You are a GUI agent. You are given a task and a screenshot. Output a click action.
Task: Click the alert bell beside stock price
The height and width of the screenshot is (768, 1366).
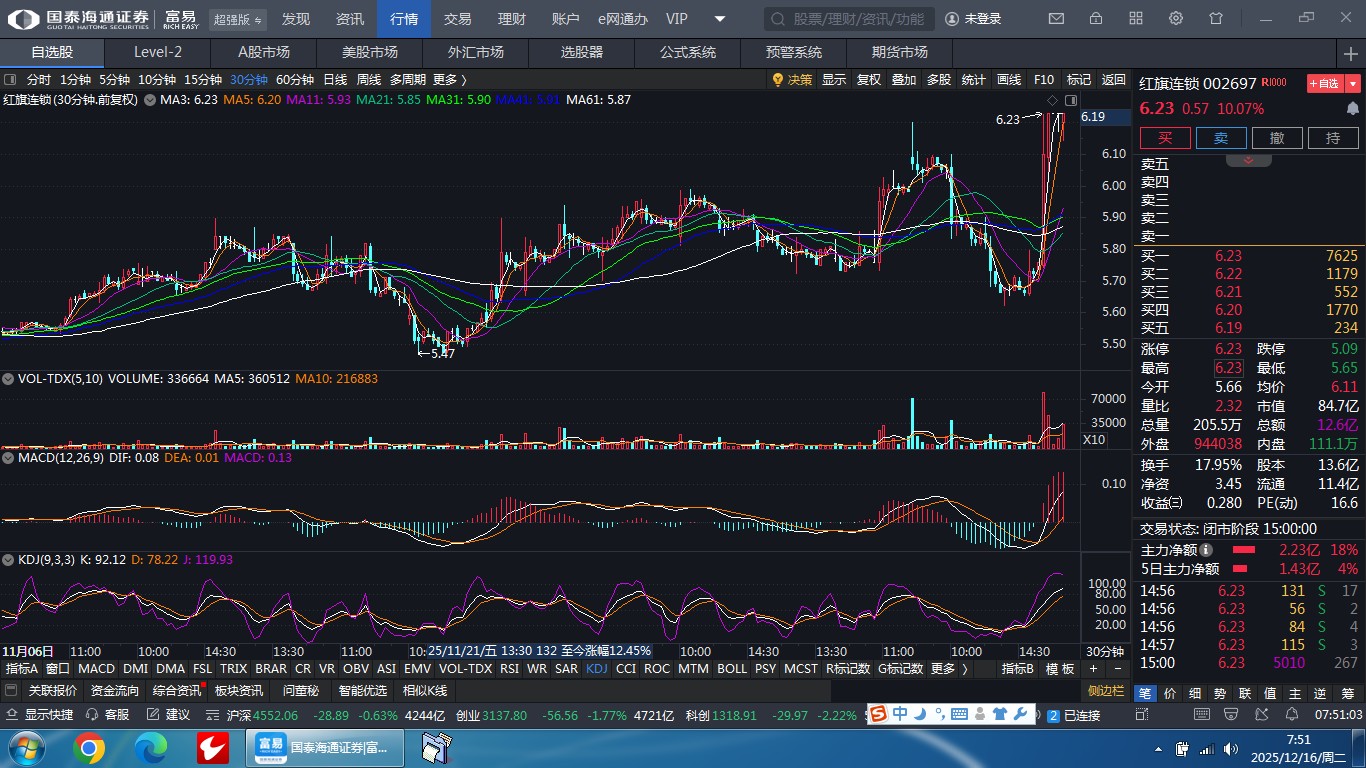1352,109
